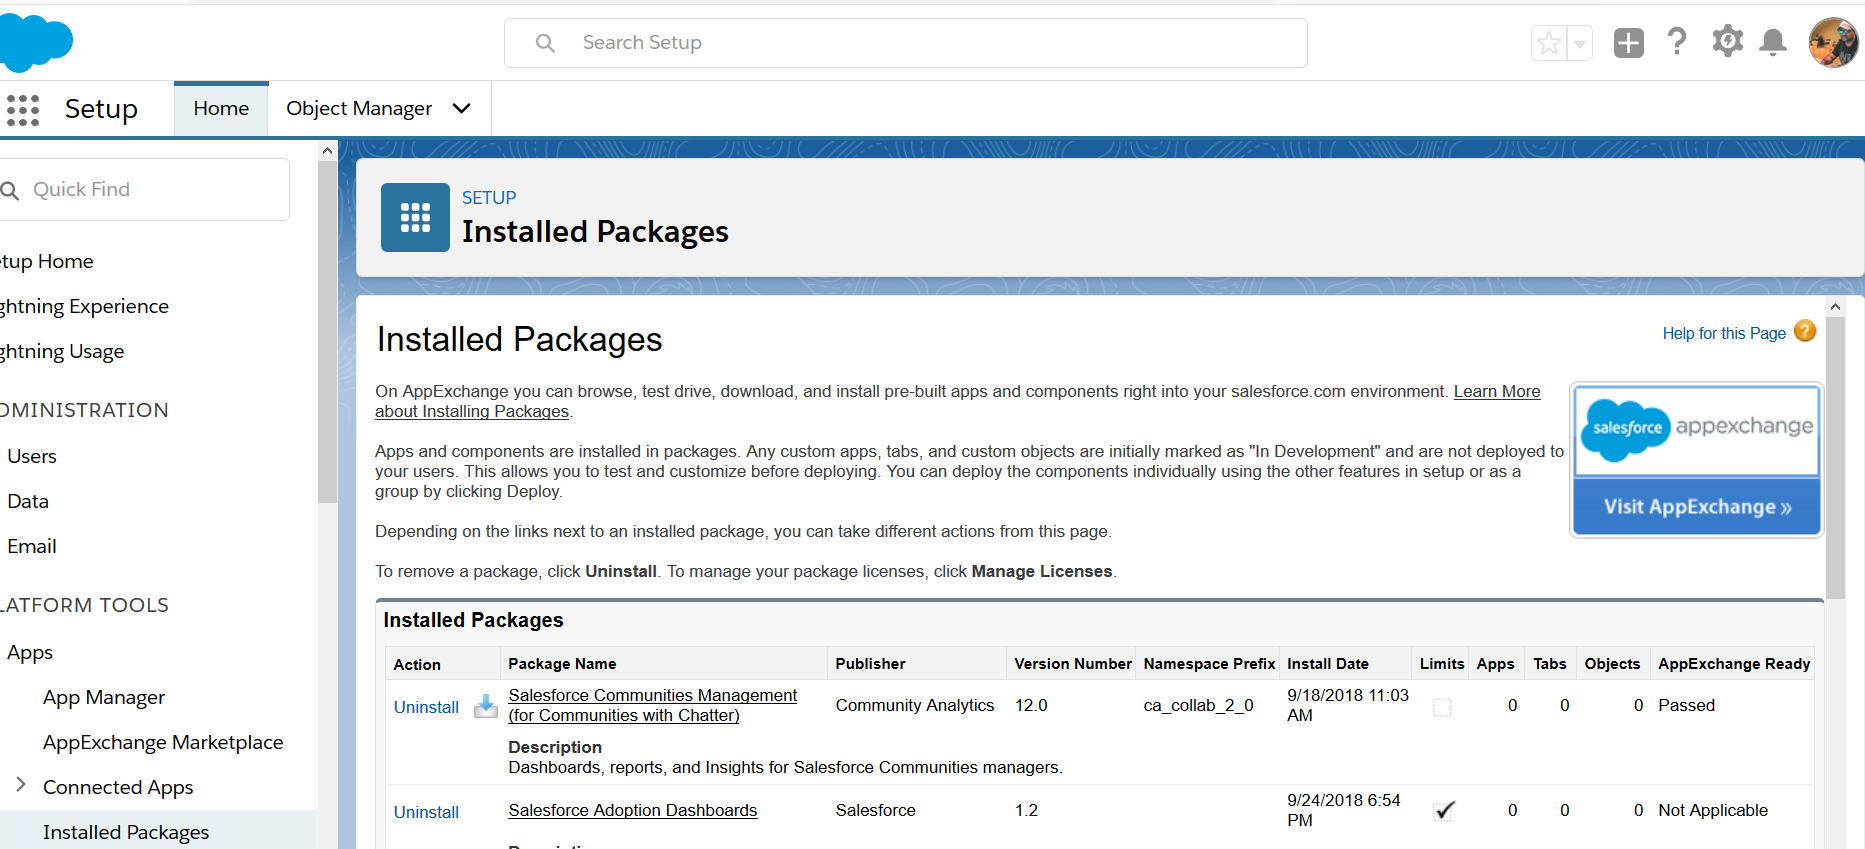Uninstall the Salesforce Adoption Dashboards package
Viewport: 1865px width, 849px height.
(426, 812)
